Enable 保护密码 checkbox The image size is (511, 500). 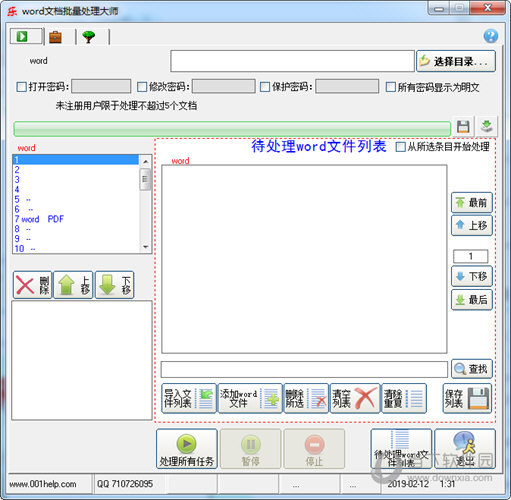[265, 87]
